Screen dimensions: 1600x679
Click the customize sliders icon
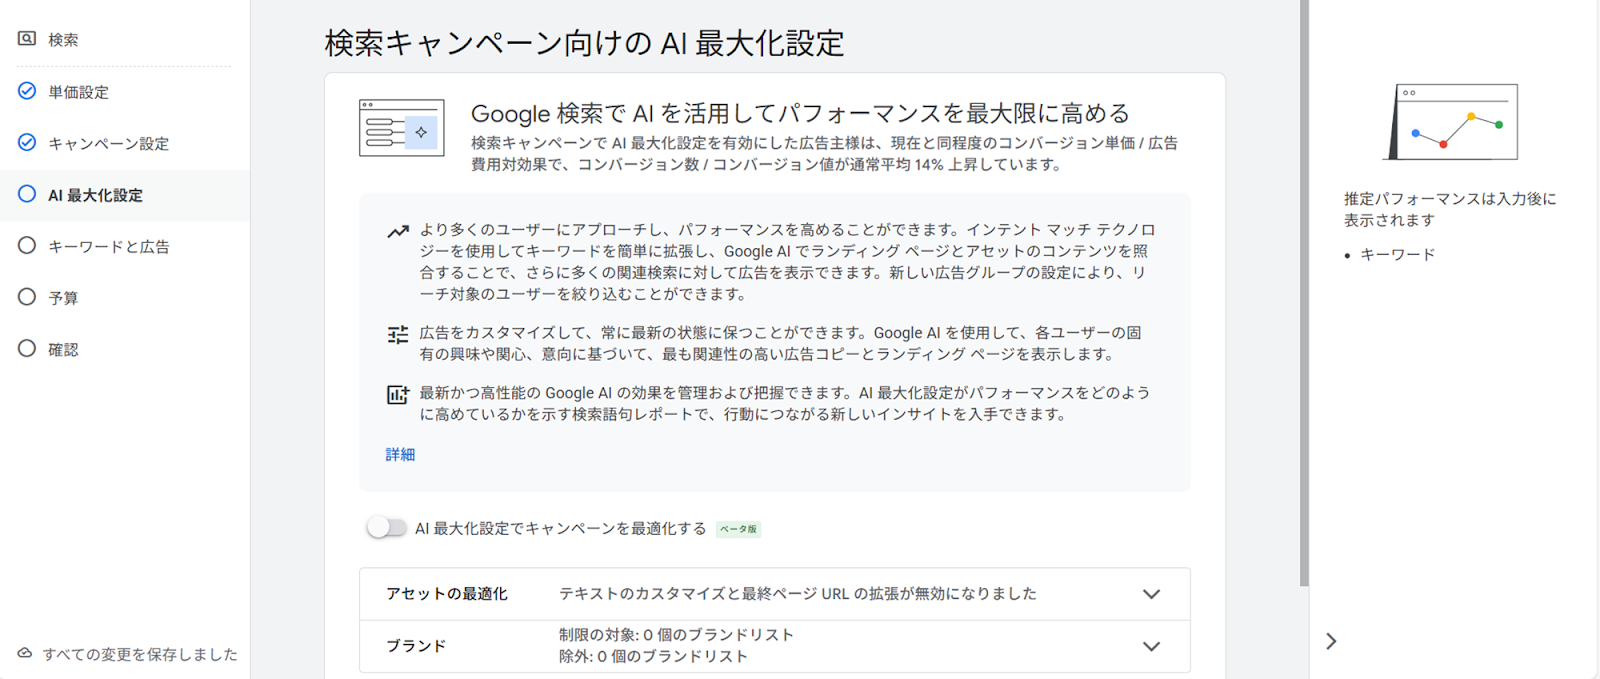[x=398, y=335]
